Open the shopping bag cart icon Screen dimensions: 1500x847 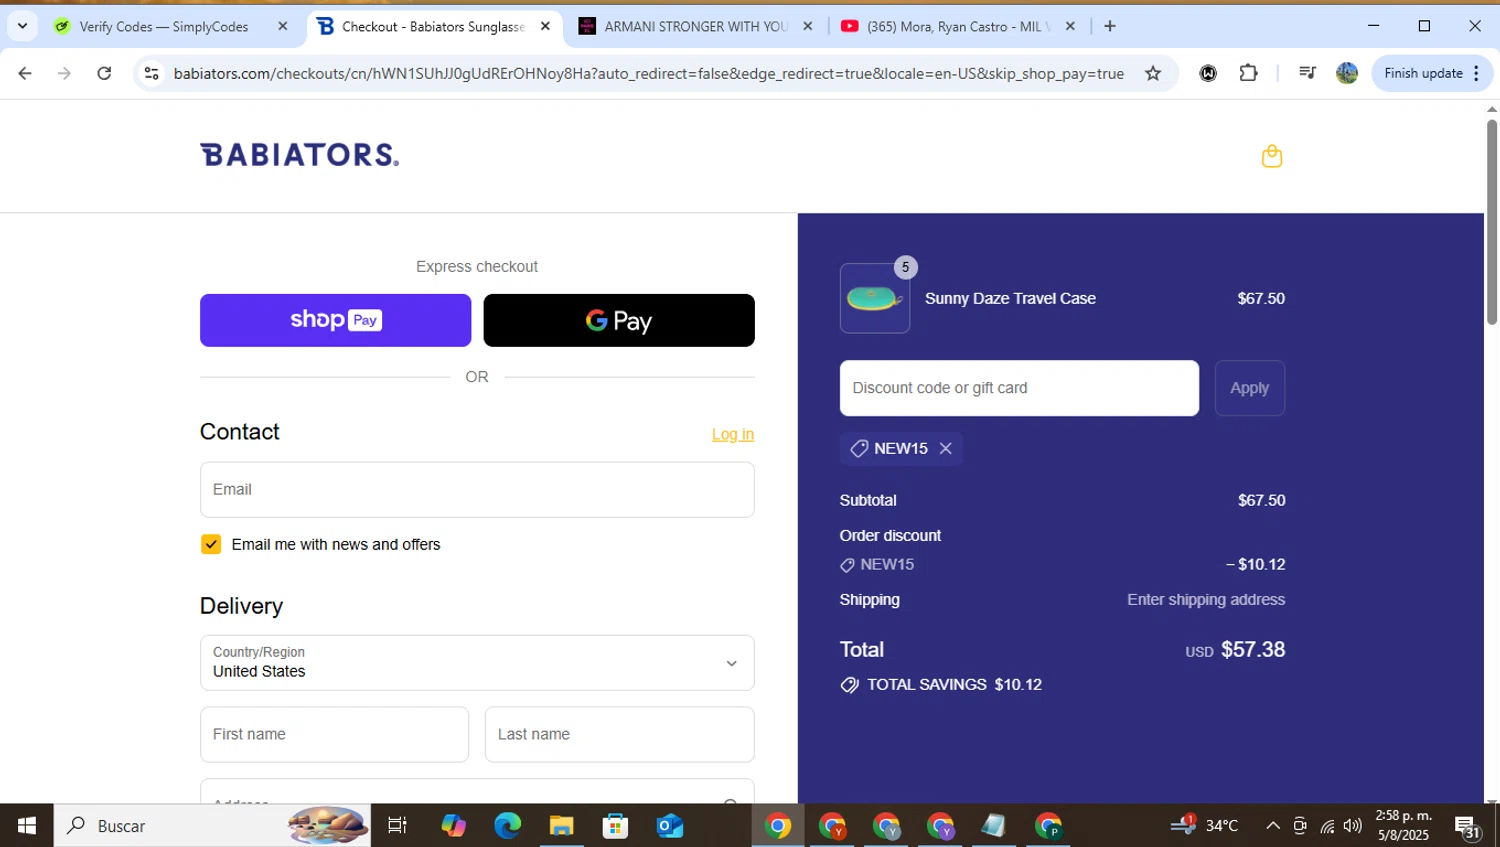(1271, 156)
